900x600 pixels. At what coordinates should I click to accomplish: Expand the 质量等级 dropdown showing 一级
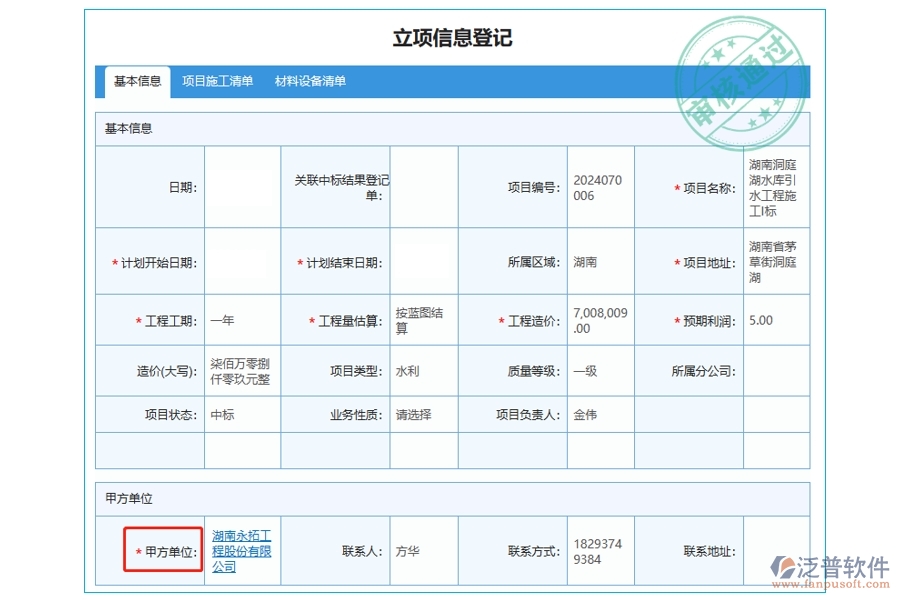(x=600, y=371)
